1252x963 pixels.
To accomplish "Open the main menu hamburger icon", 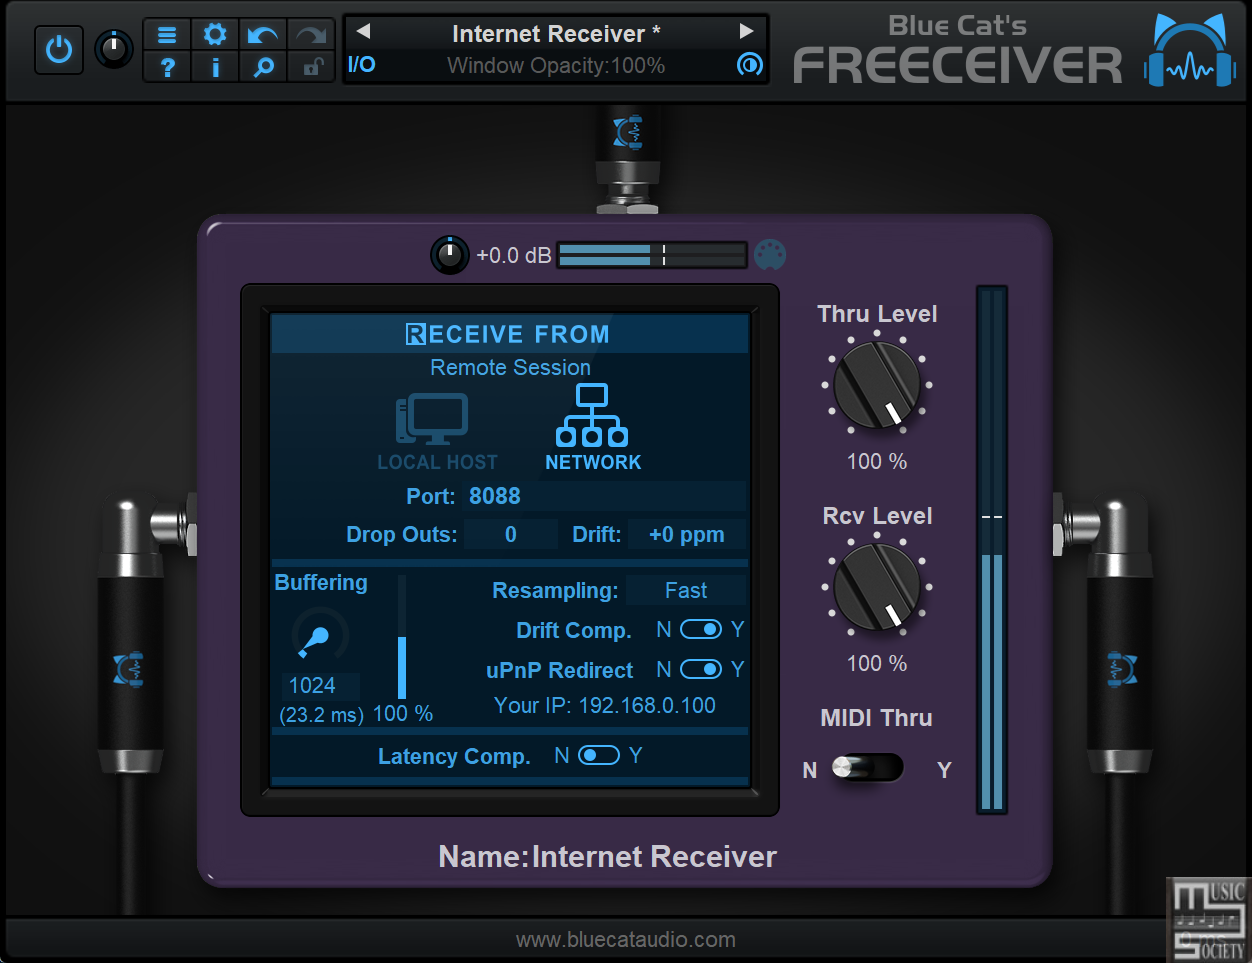I will 167,35.
